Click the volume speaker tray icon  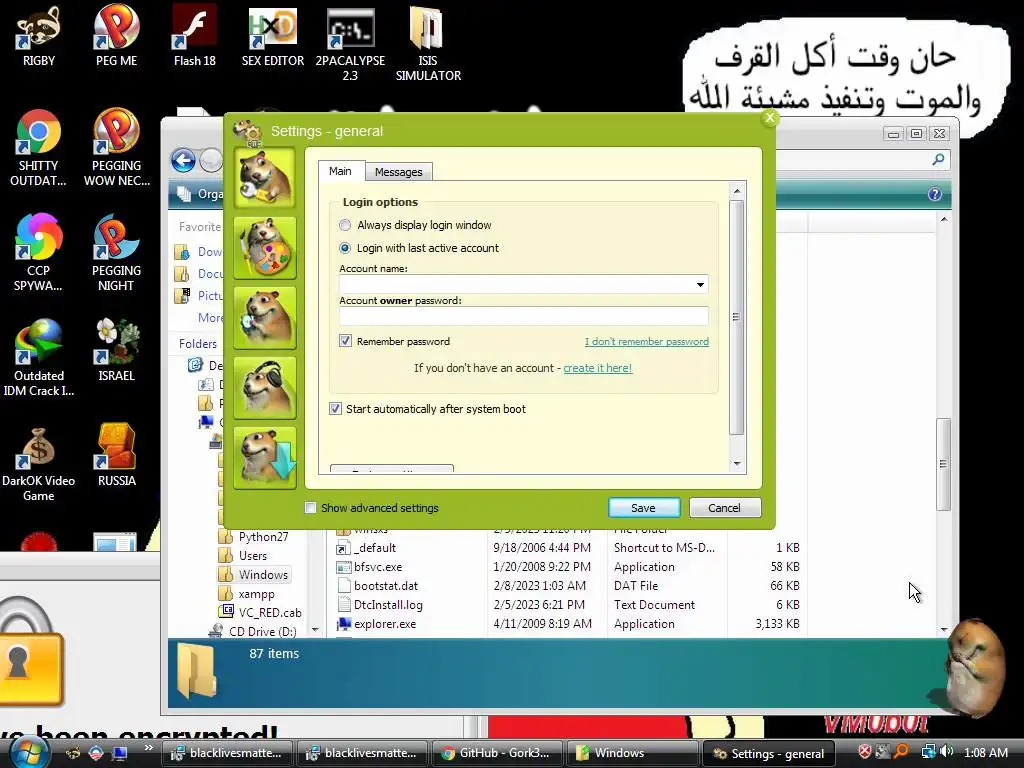[947, 752]
